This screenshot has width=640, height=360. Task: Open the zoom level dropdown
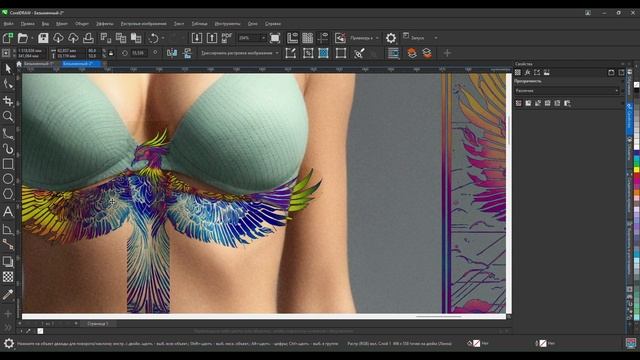click(x=263, y=38)
